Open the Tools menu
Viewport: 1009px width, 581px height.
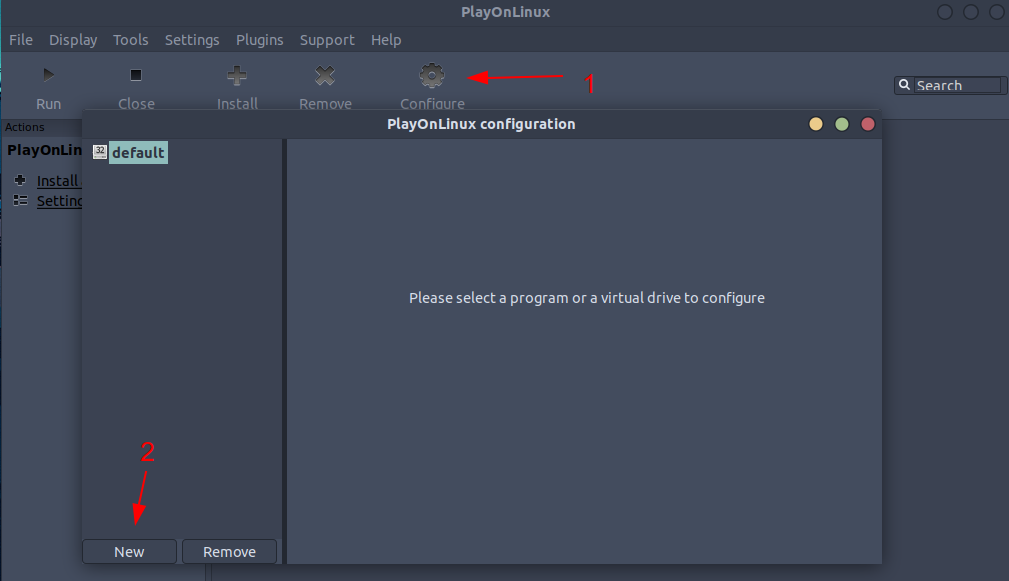point(130,40)
